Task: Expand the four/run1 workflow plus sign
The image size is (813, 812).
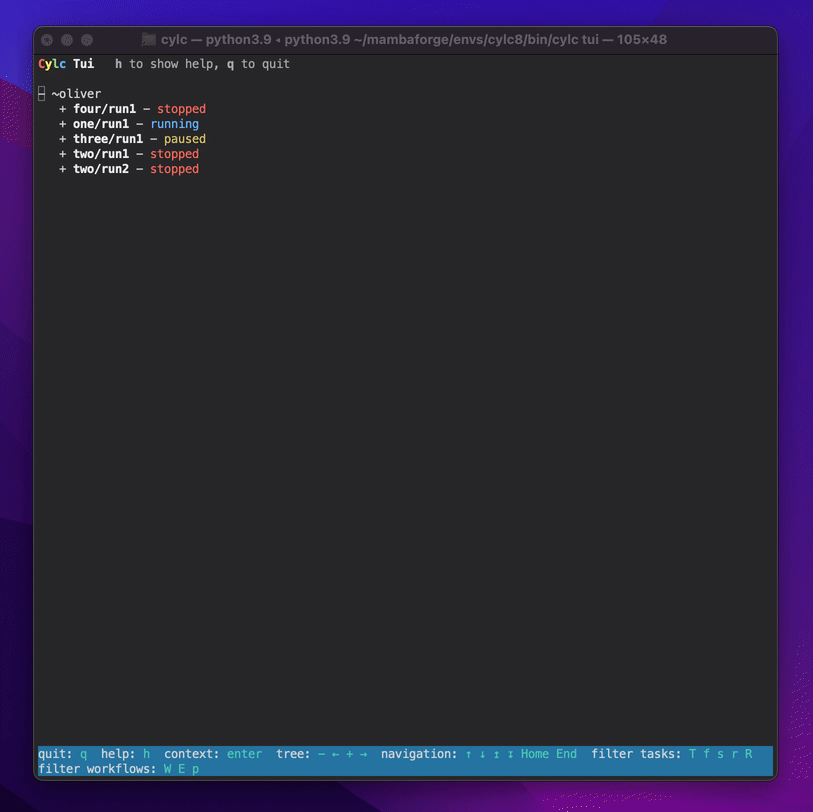Action: click(x=63, y=109)
